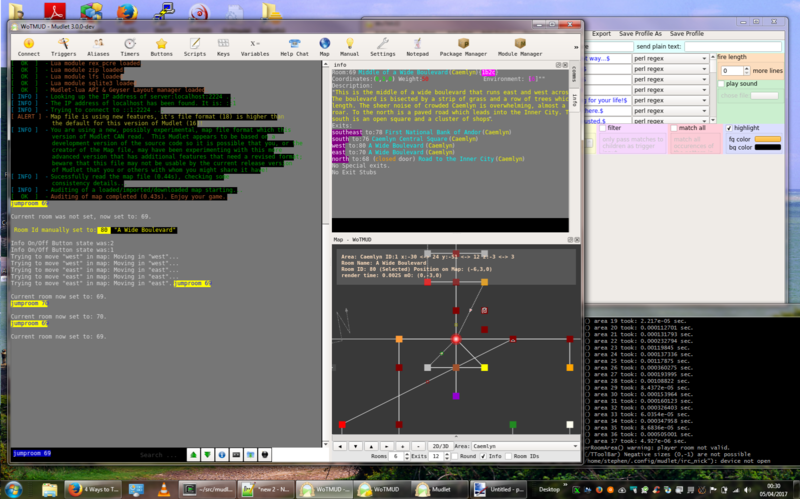Viewport: 800px width, 499px height.
Task: Click the green up-arrow search button
Action: coord(193,454)
